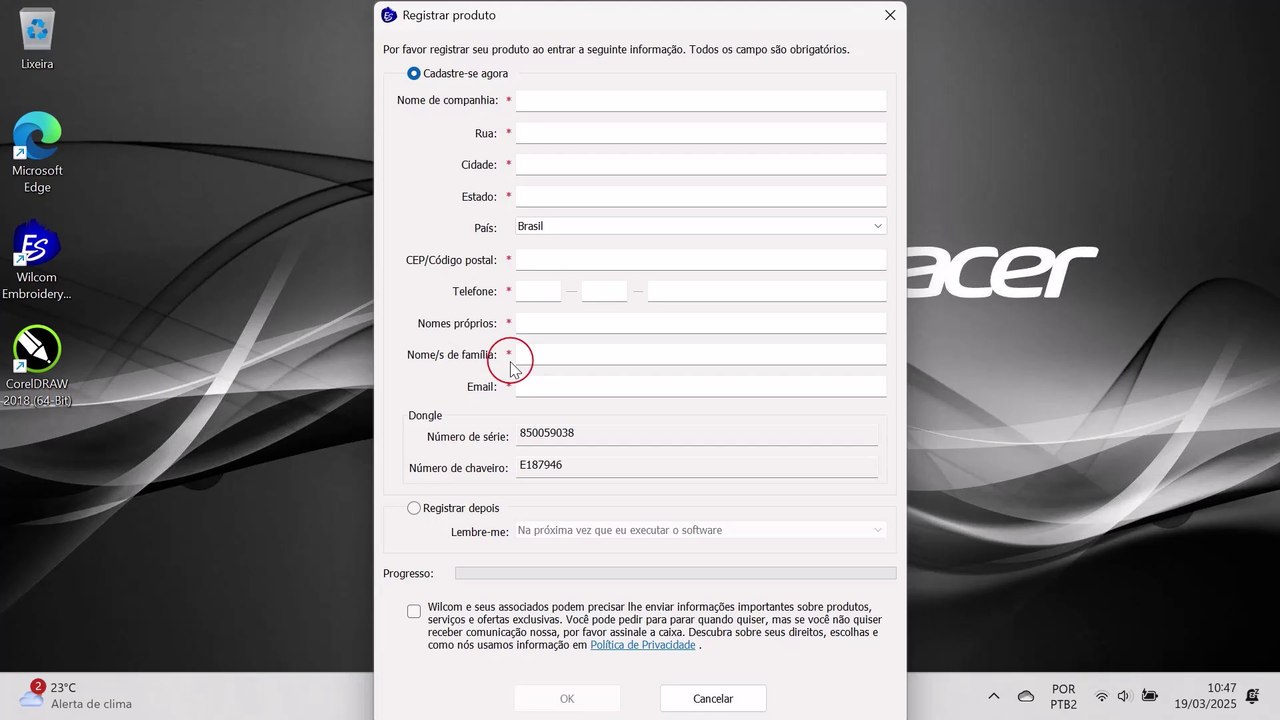Open the "Lembre-me" reminder dropdown
Image resolution: width=1280 pixels, height=720 pixels.
click(700, 530)
